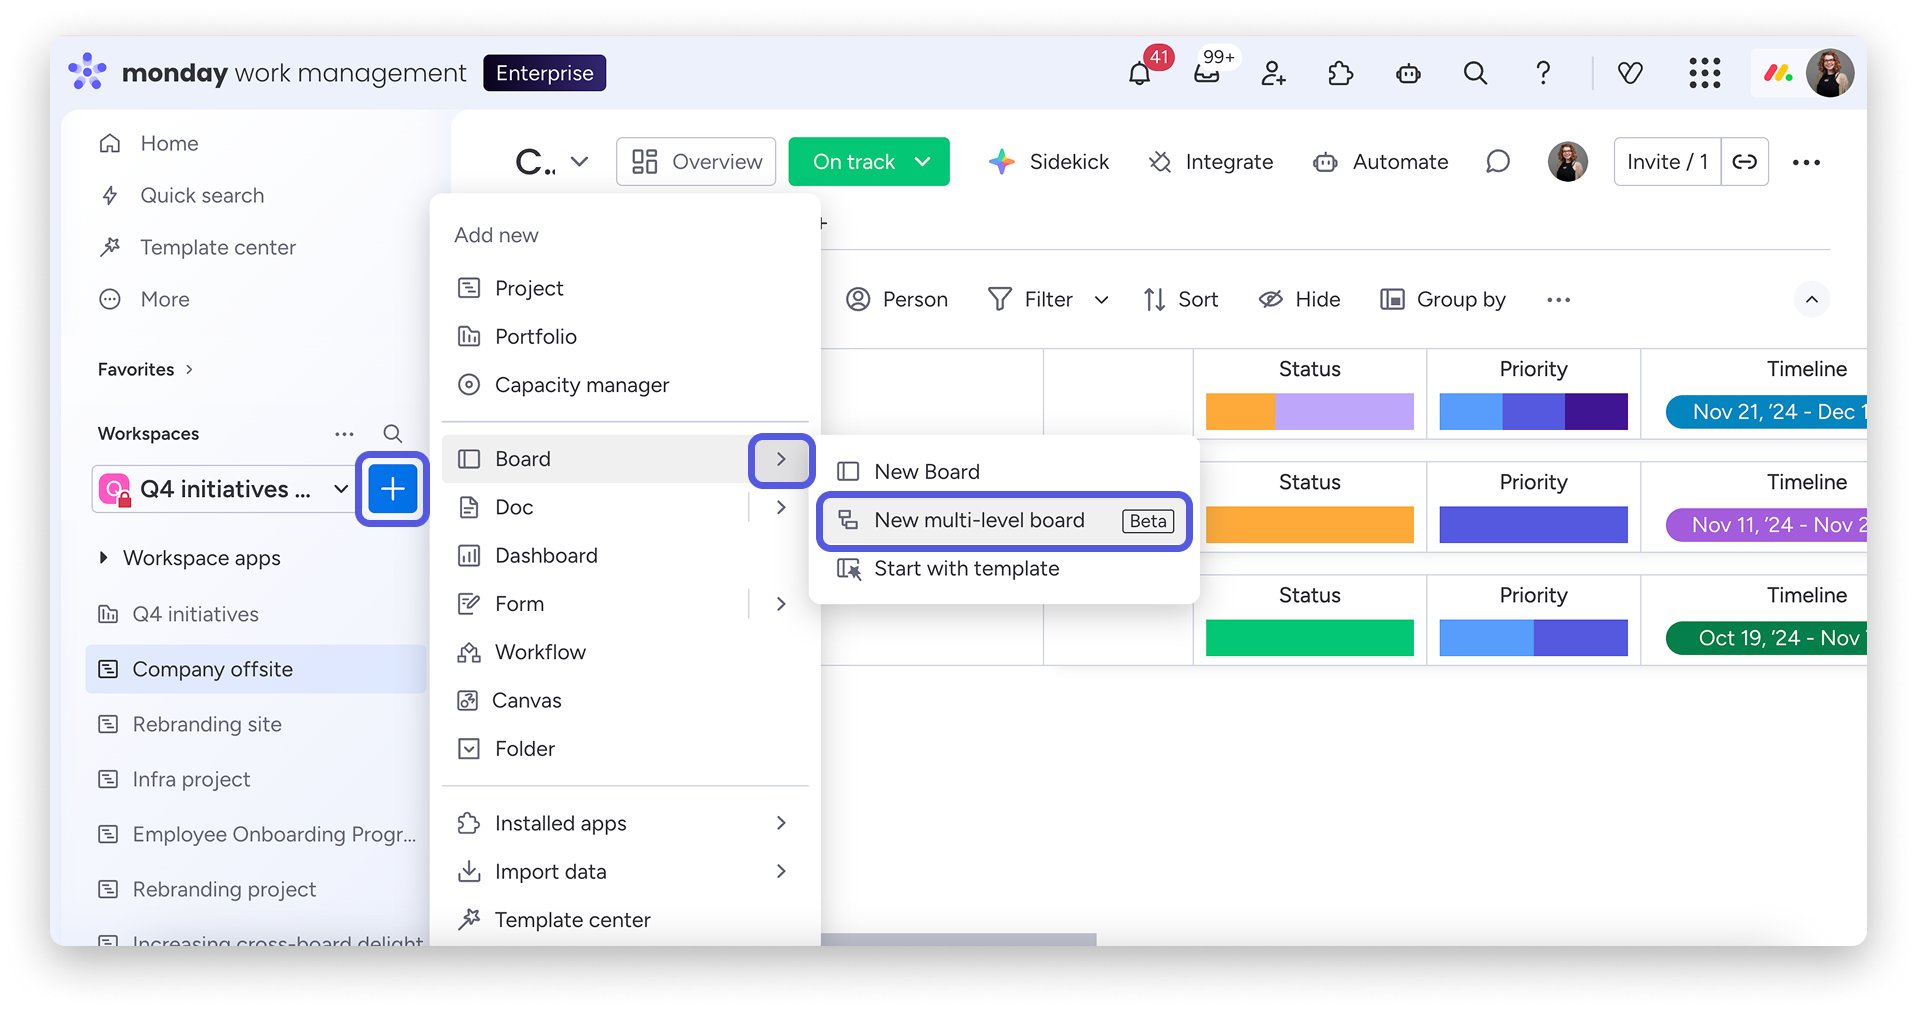Click the invite members icon
Screen dimensions: 1917x1011
pyautogui.click(x=1273, y=73)
